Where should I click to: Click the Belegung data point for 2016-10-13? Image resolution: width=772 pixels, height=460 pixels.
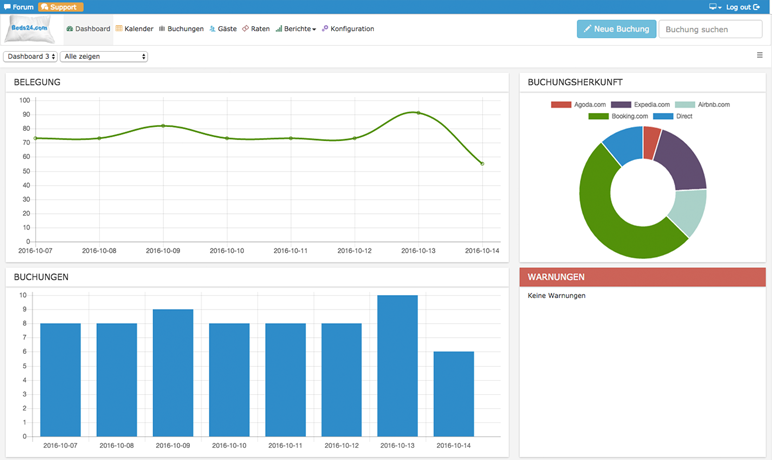click(x=418, y=113)
